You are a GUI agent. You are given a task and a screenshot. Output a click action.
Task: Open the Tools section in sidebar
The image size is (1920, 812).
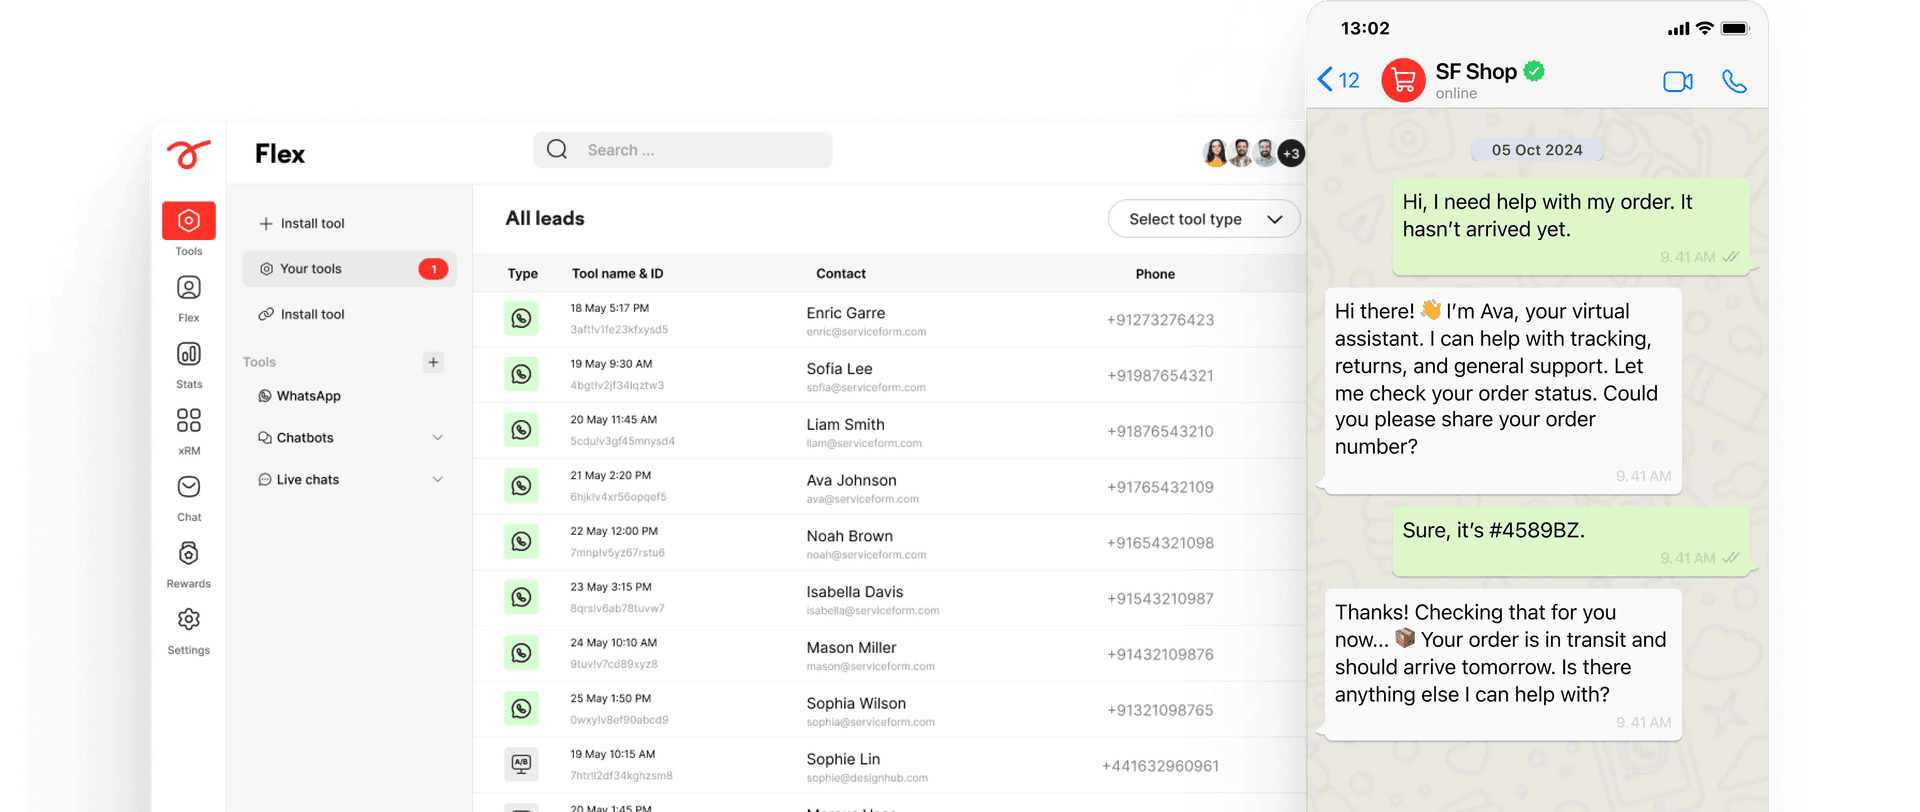pos(189,221)
